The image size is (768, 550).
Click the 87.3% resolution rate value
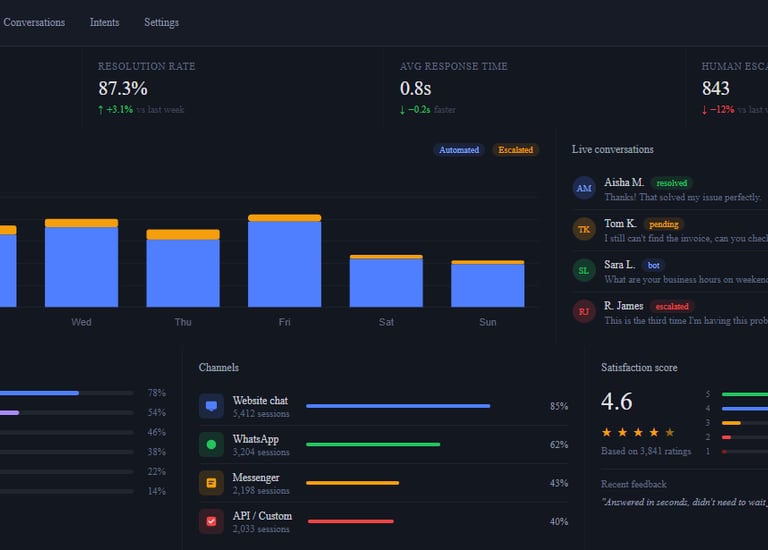[123, 89]
